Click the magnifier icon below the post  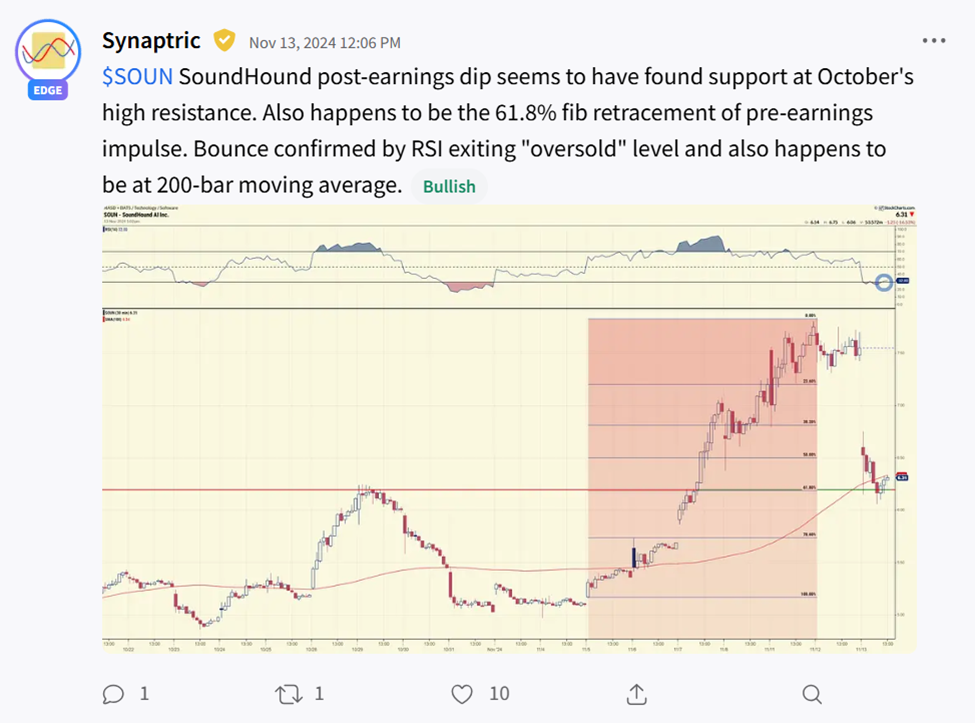(812, 693)
